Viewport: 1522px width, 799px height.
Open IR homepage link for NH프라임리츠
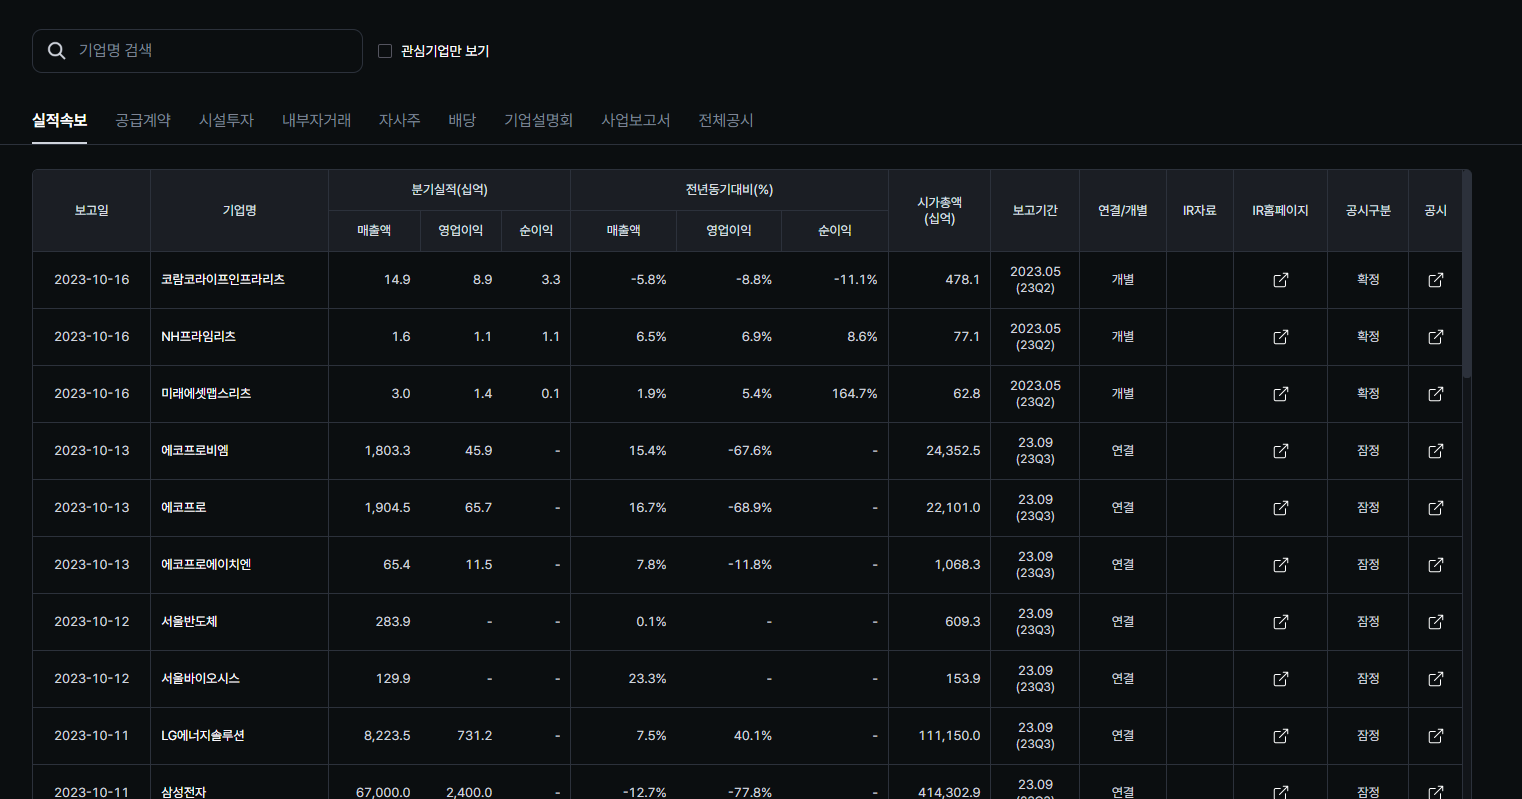coord(1280,337)
